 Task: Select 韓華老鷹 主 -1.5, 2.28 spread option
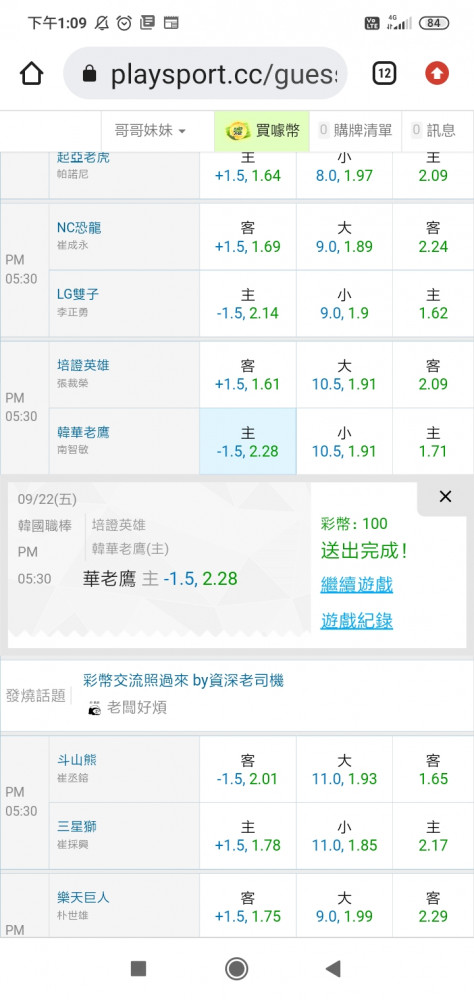[248, 441]
